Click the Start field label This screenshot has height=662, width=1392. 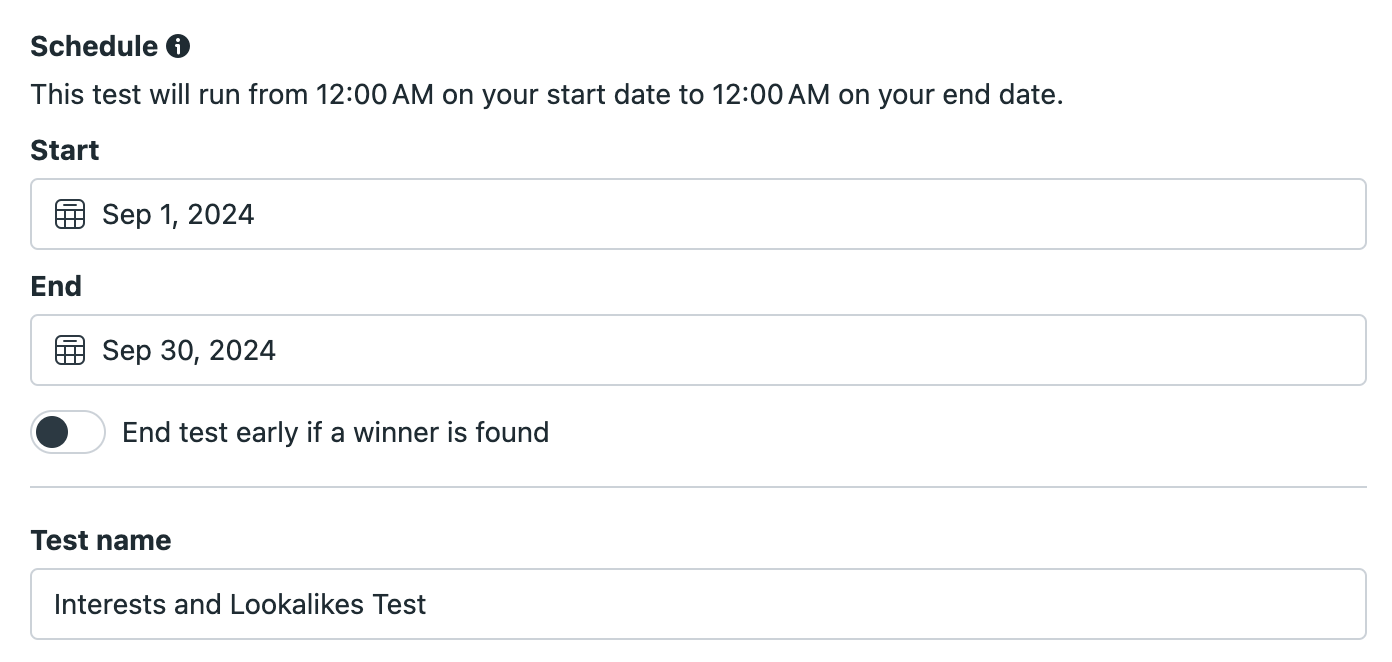point(65,150)
